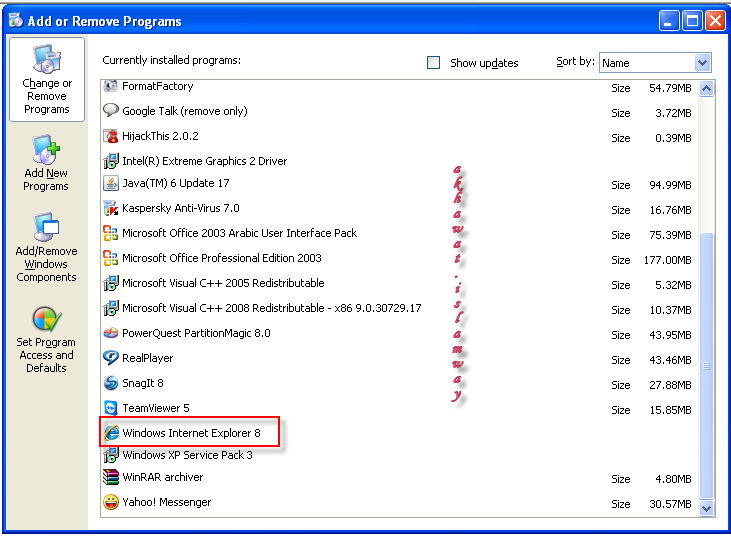Open Add/Remove Windows Components
The height and width of the screenshot is (537, 731).
46,248
